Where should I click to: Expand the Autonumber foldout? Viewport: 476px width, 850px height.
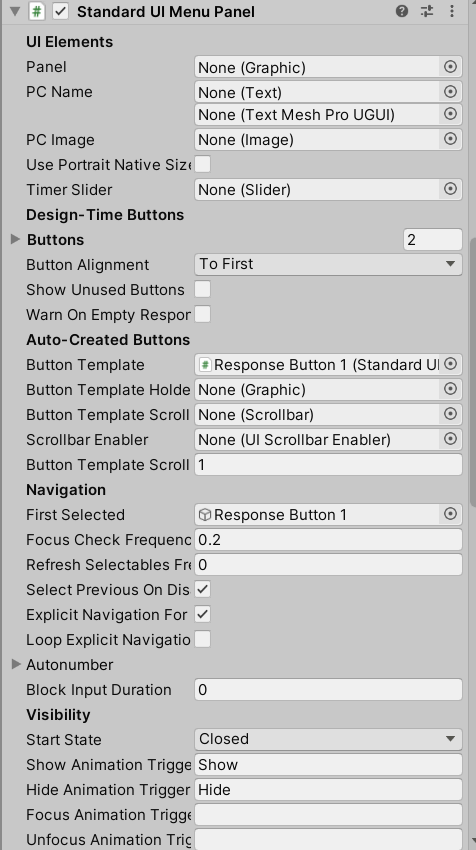coord(15,664)
